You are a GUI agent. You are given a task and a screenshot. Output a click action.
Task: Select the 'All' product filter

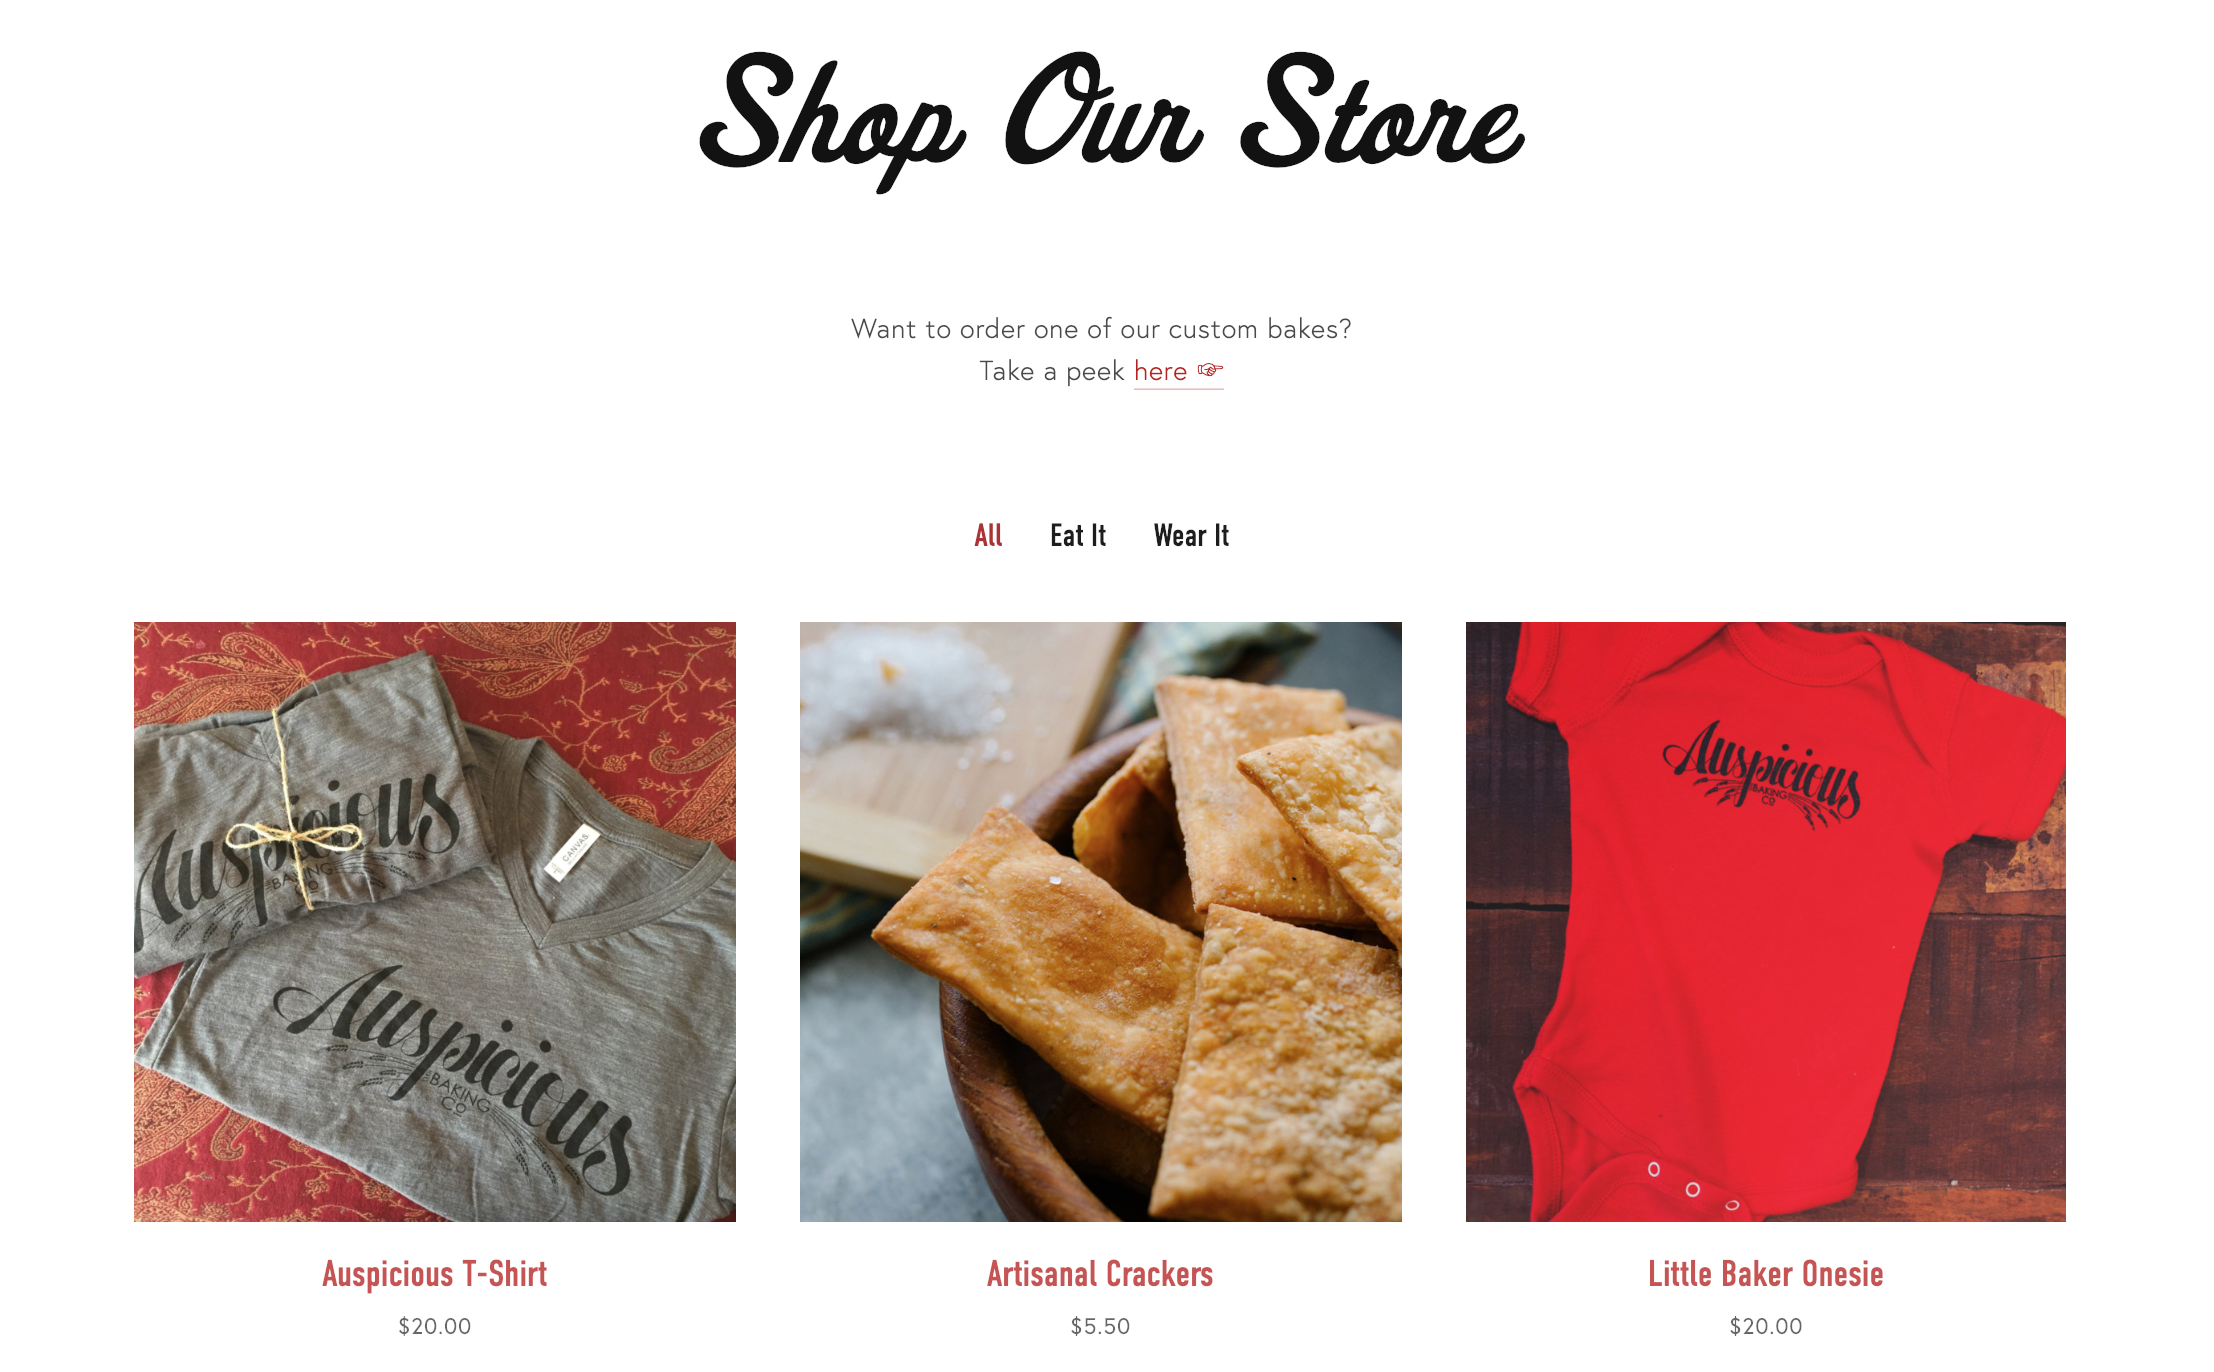(988, 536)
